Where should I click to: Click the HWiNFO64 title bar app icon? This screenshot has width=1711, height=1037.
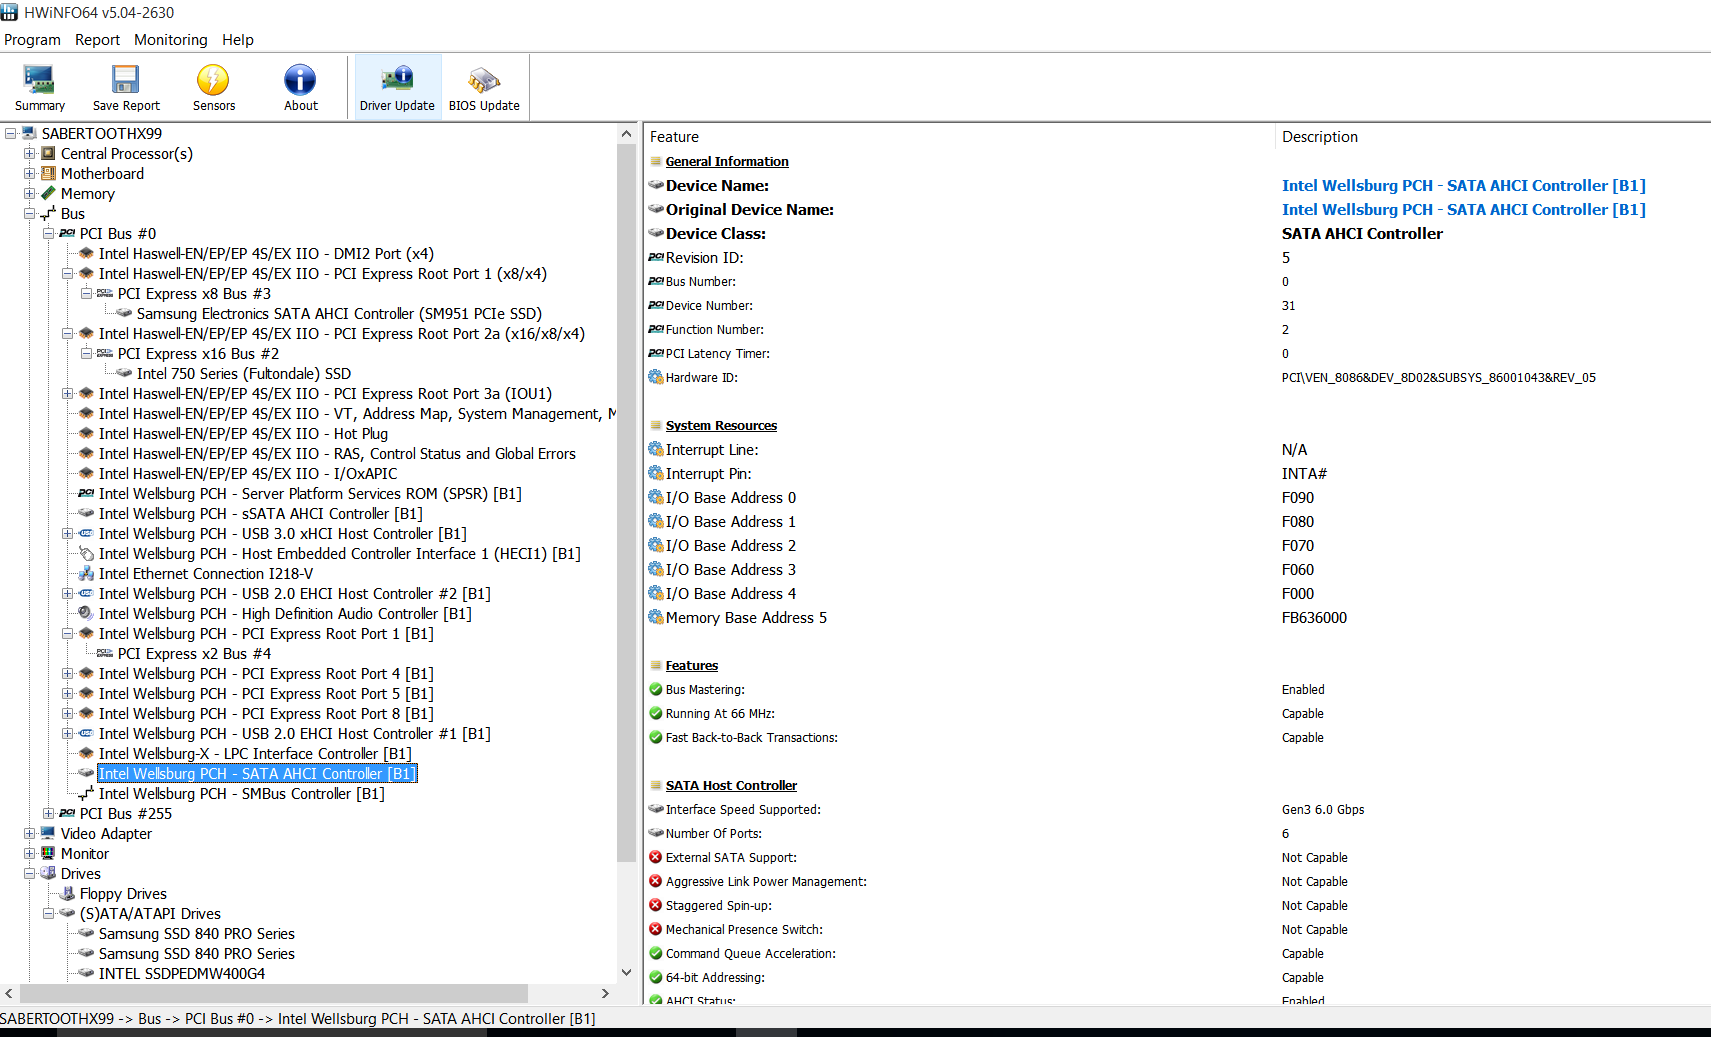[x=9, y=12]
